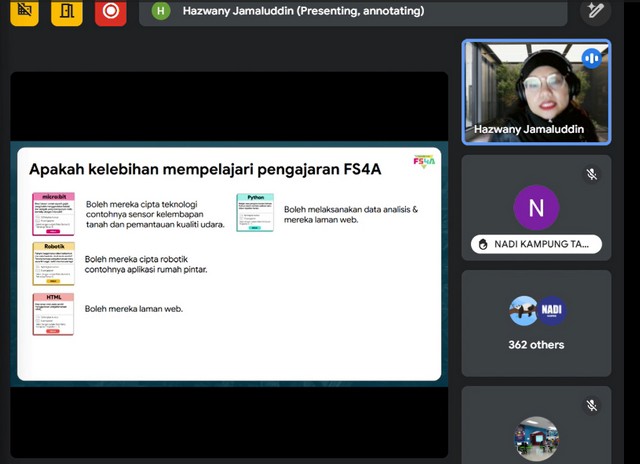Click the annotation pen icon

coord(595,11)
